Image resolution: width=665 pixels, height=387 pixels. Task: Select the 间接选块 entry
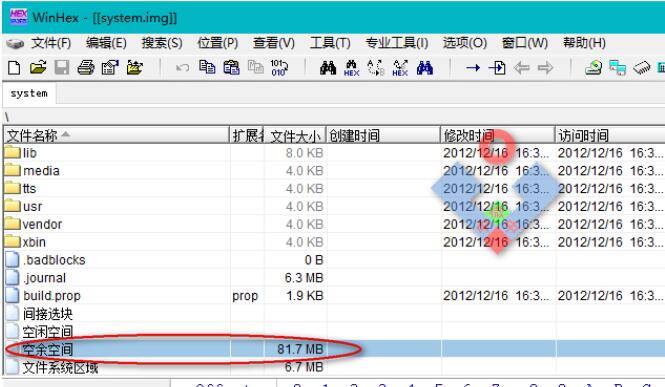[334, 314]
